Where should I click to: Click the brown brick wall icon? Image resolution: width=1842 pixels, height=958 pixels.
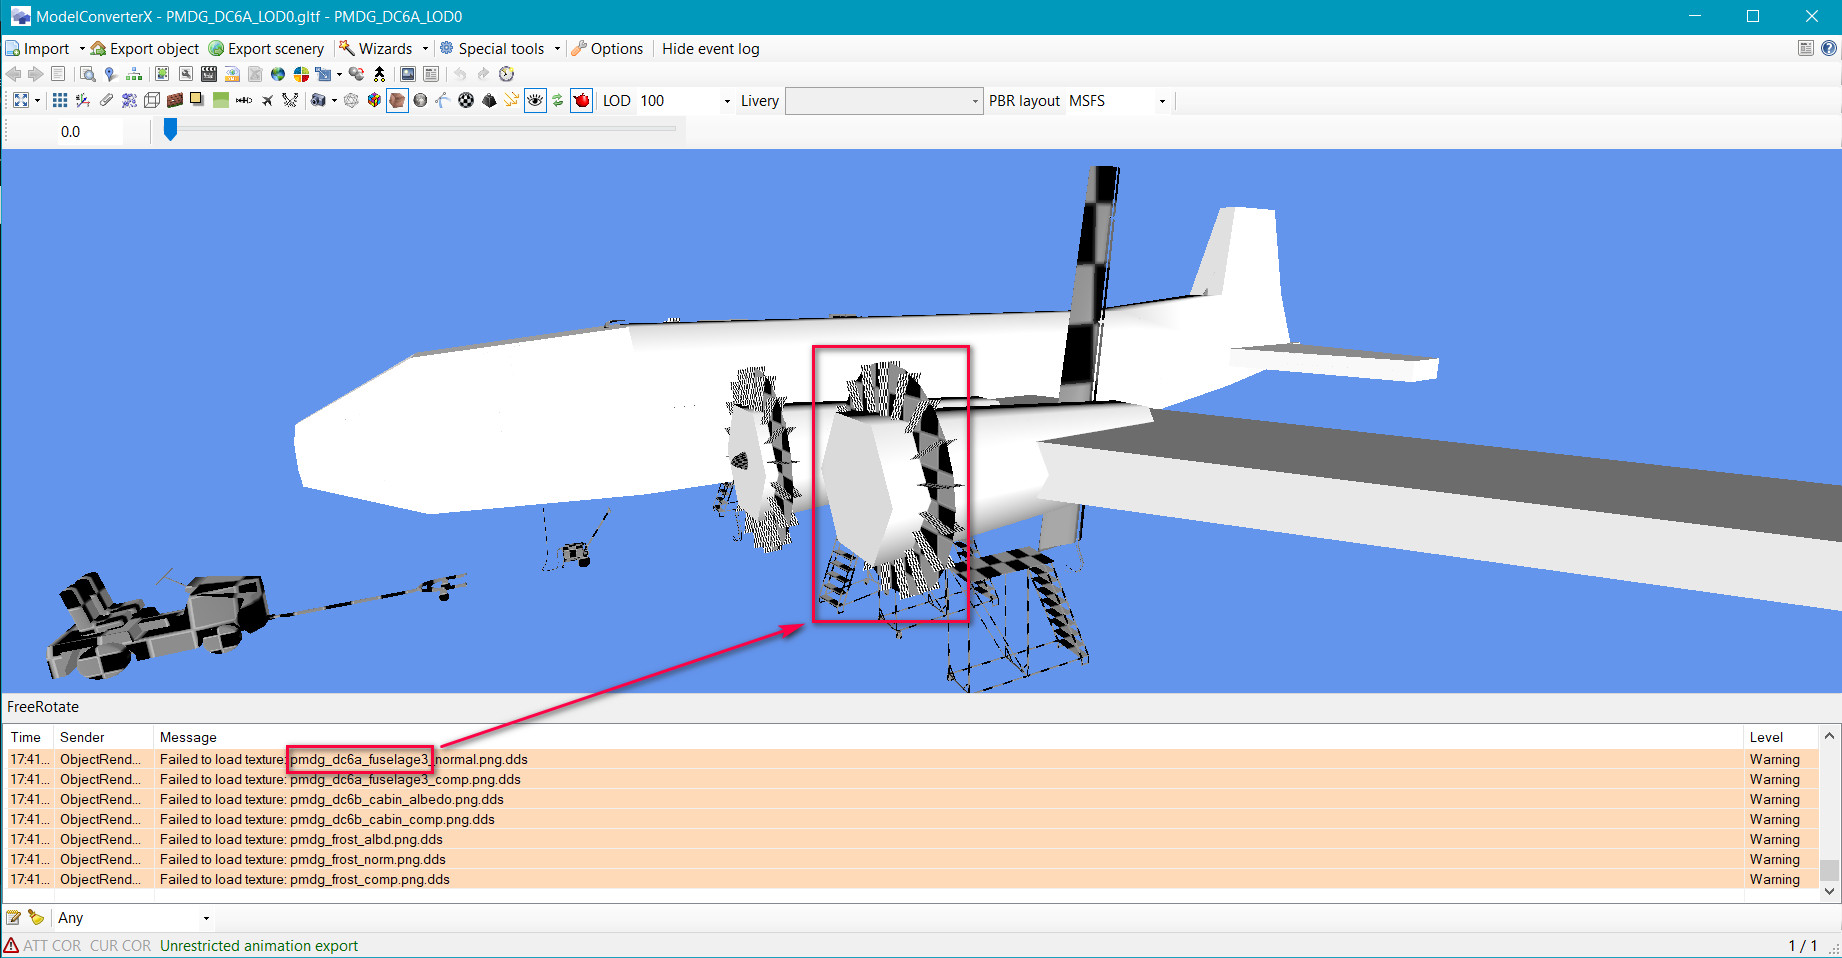[175, 100]
